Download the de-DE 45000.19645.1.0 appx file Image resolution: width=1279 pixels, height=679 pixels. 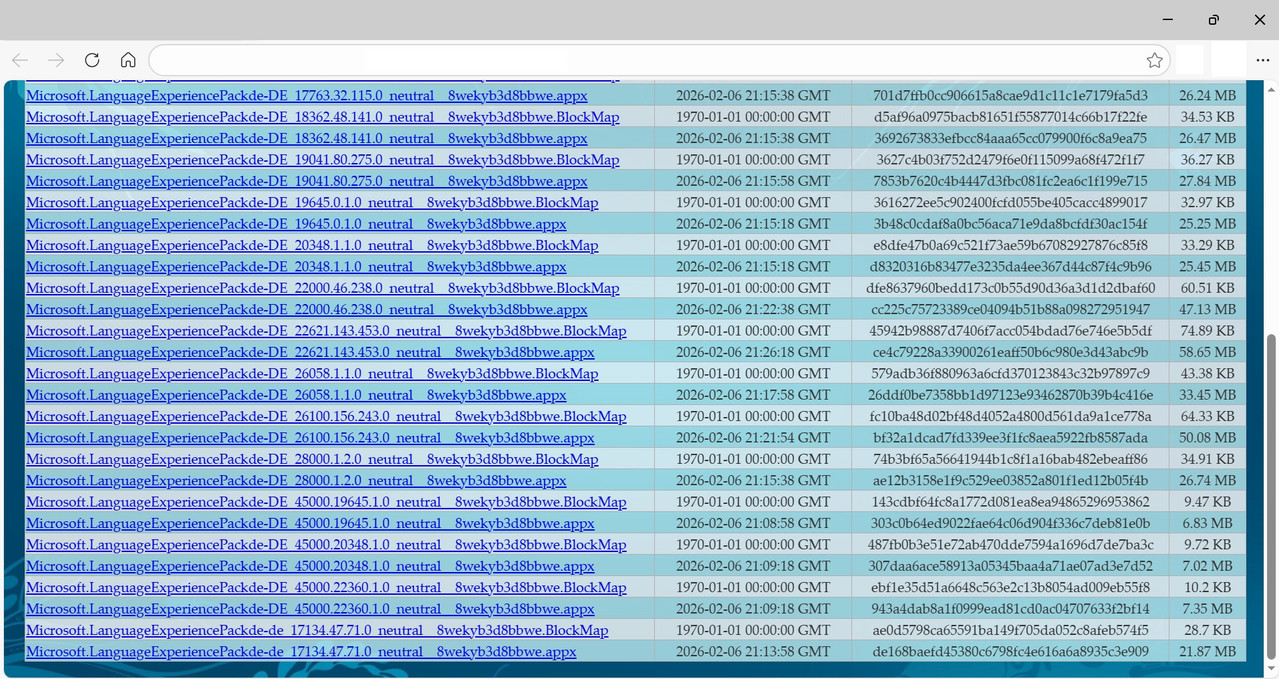[310, 524]
